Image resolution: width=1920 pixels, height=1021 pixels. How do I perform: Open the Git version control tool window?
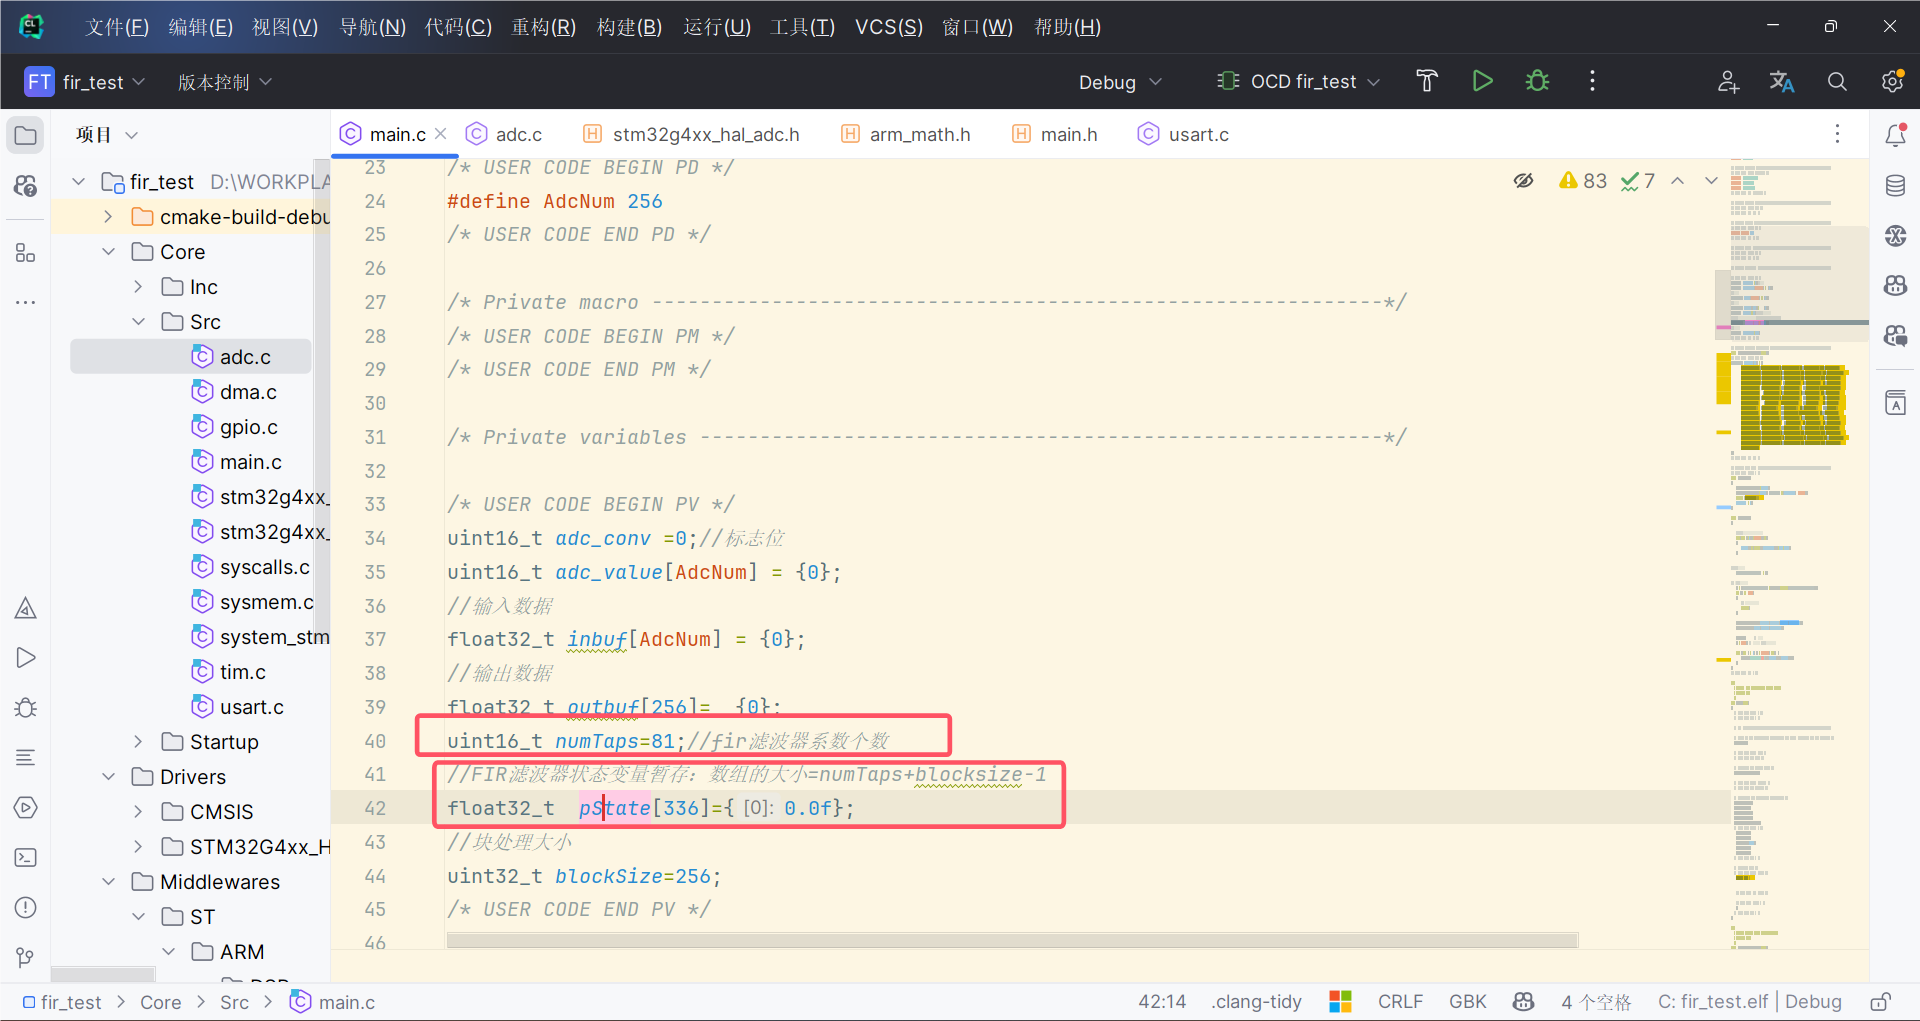[26, 958]
